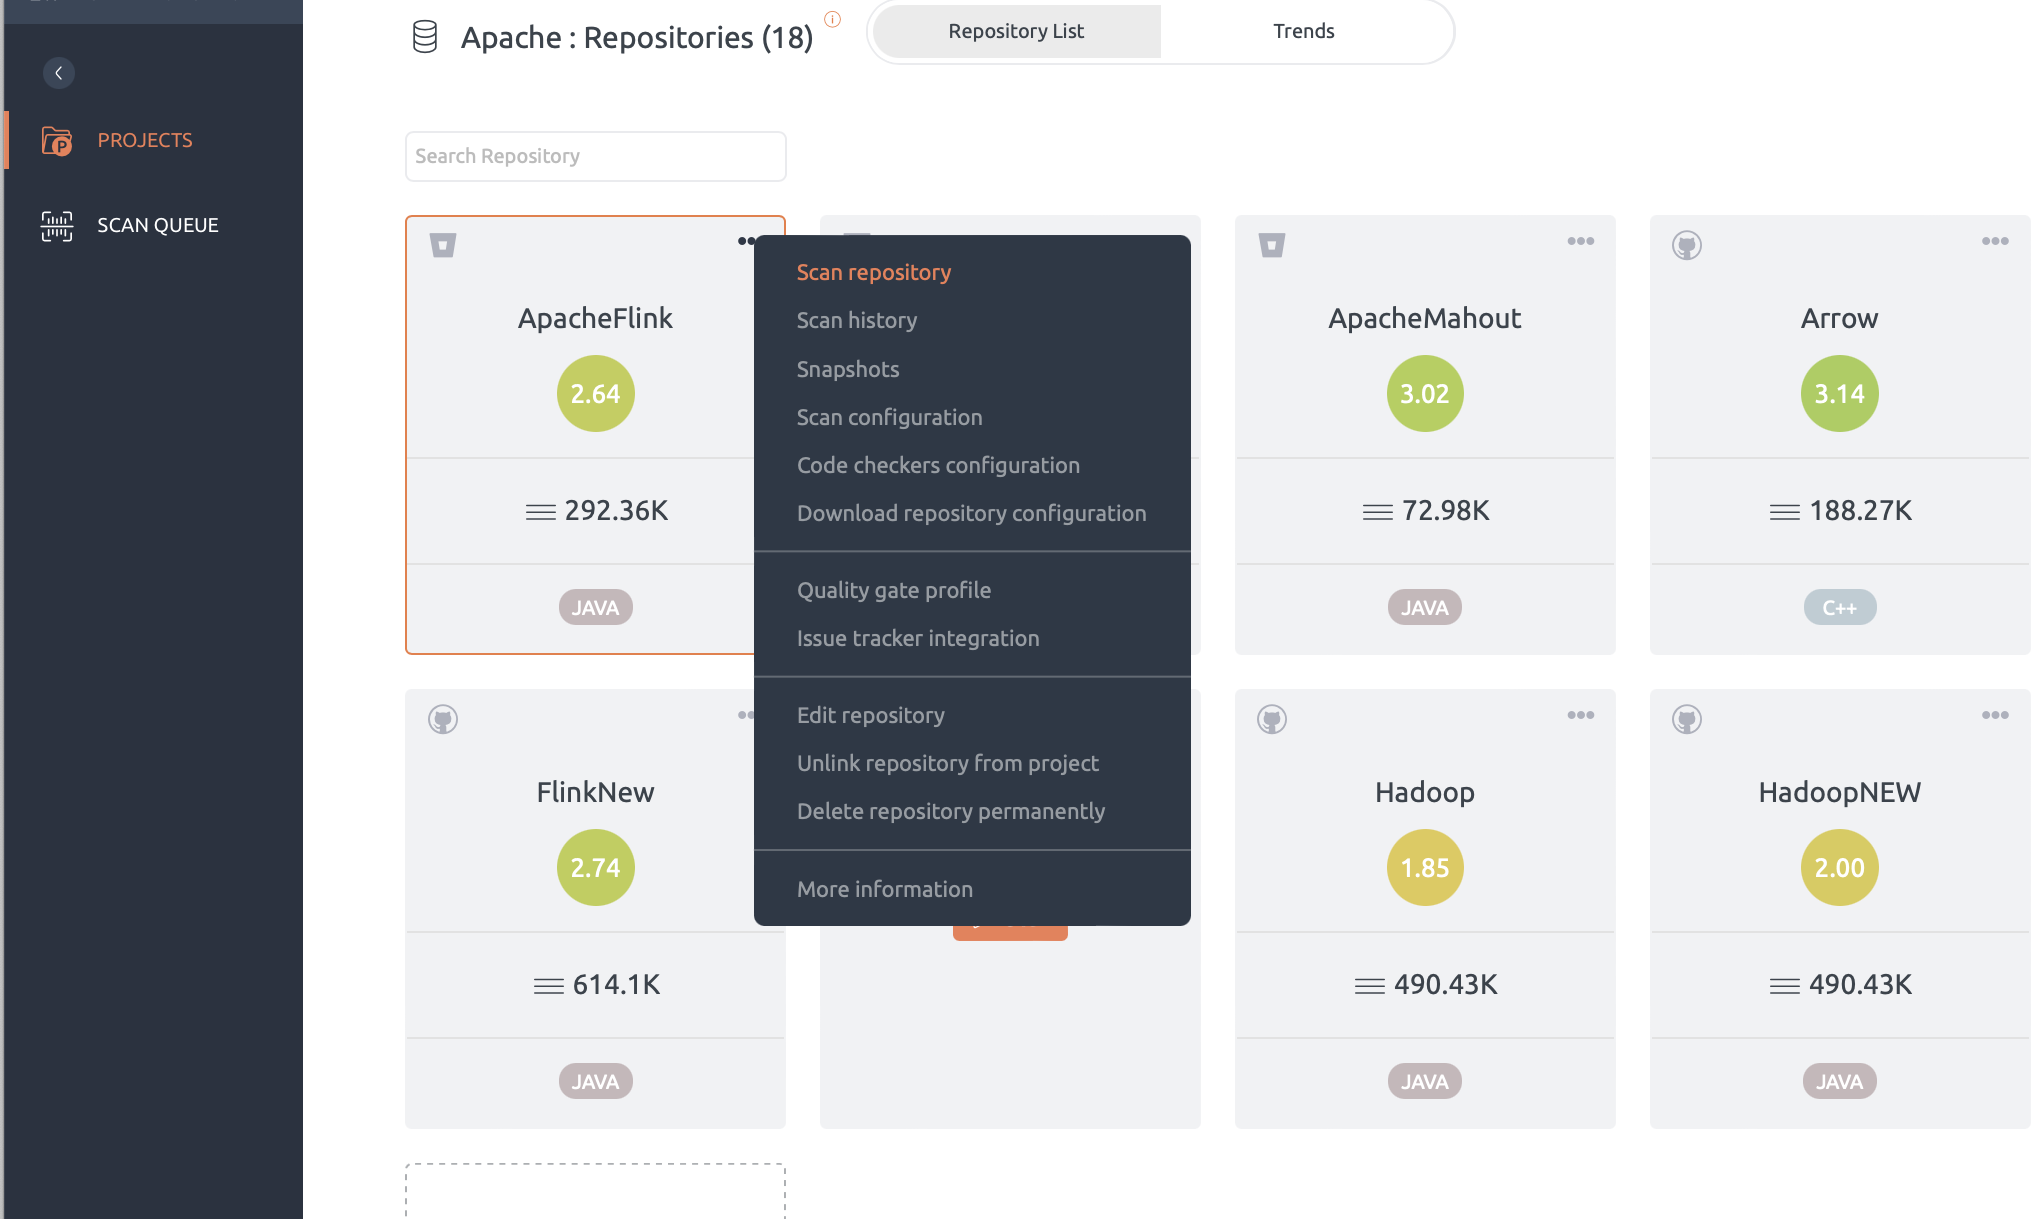
Task: Open the Projects sidebar icon
Action: pos(57,141)
